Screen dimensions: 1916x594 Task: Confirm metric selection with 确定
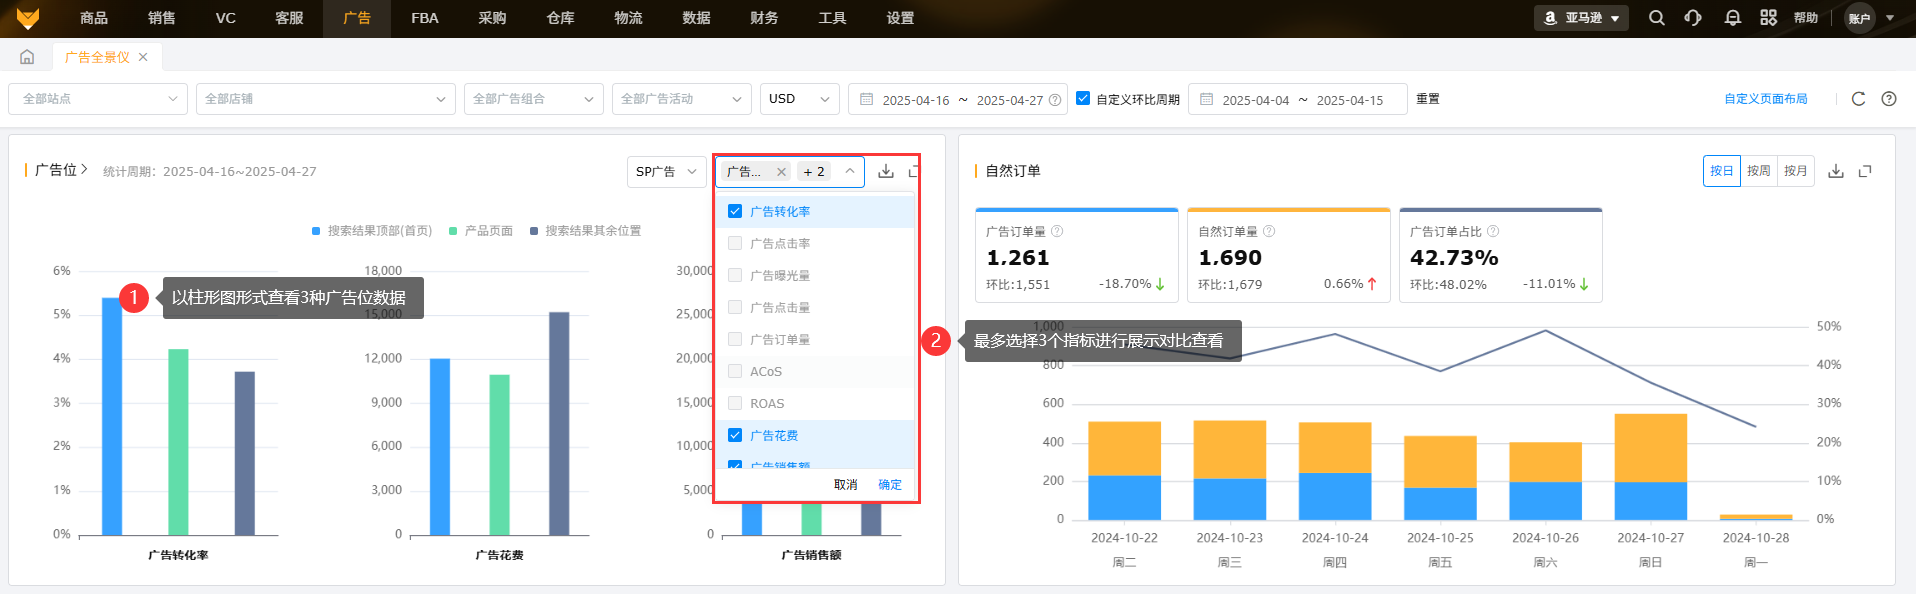point(889,485)
